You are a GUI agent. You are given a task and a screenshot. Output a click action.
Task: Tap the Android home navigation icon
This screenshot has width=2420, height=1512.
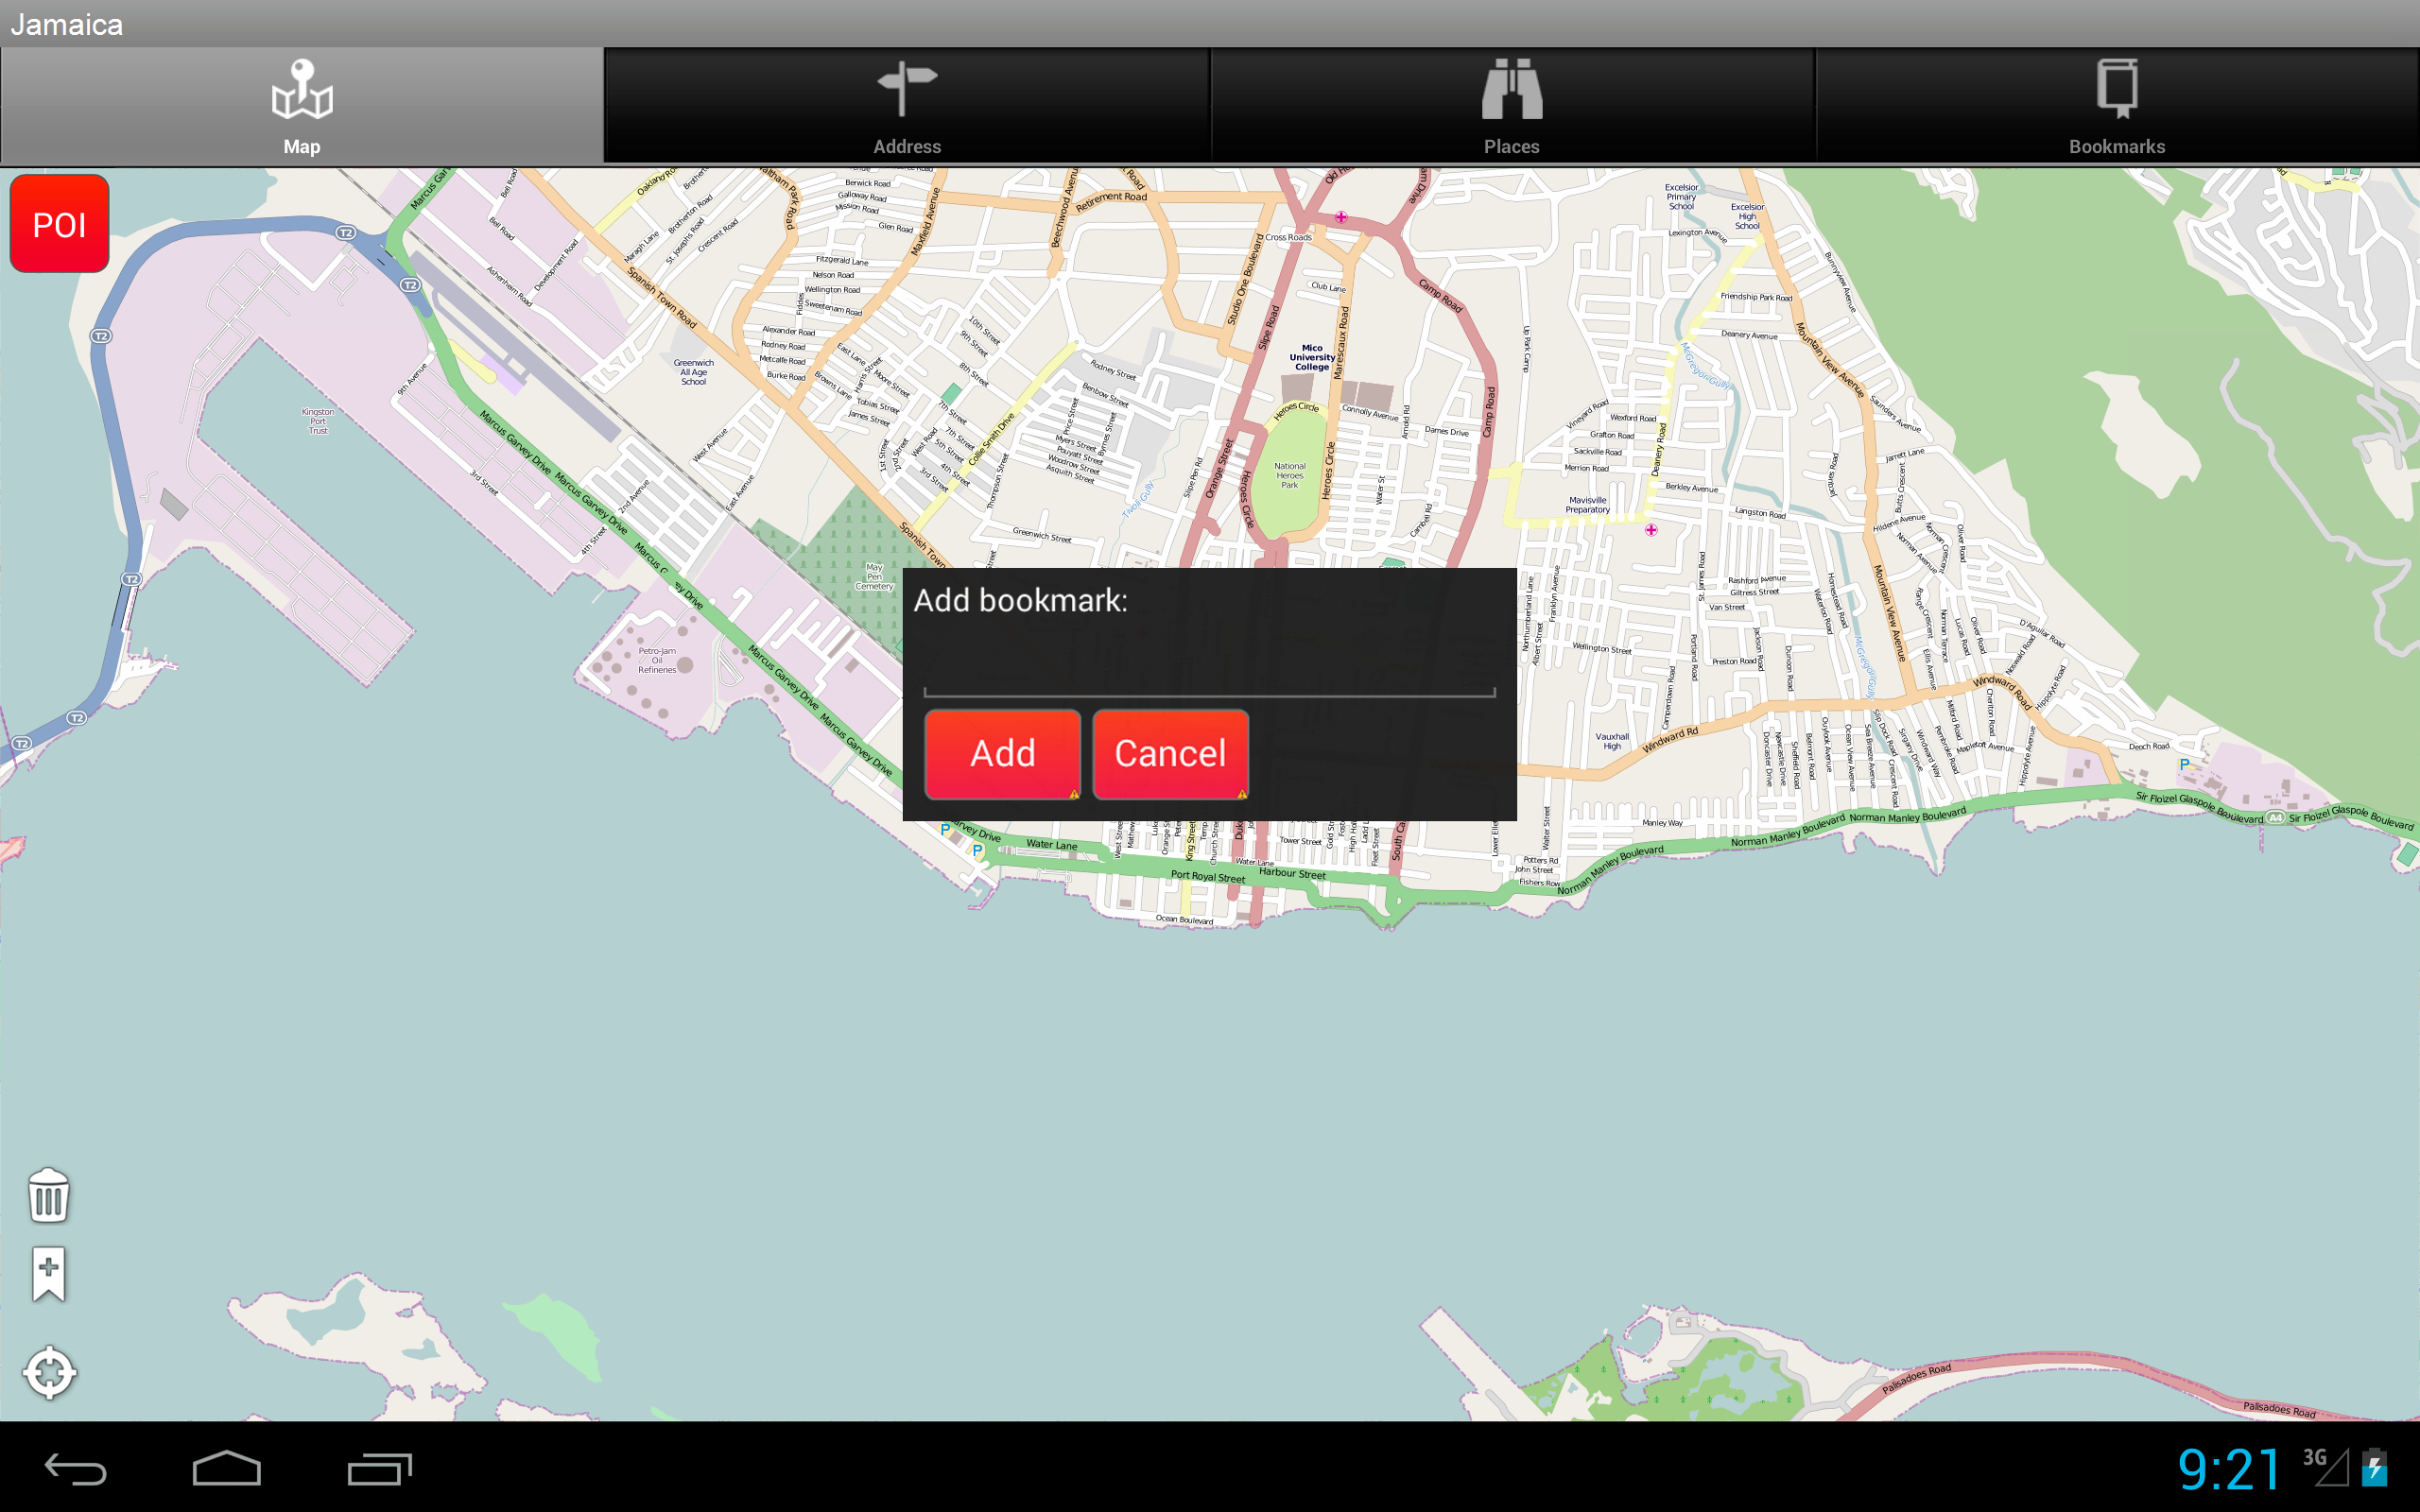[228, 1469]
